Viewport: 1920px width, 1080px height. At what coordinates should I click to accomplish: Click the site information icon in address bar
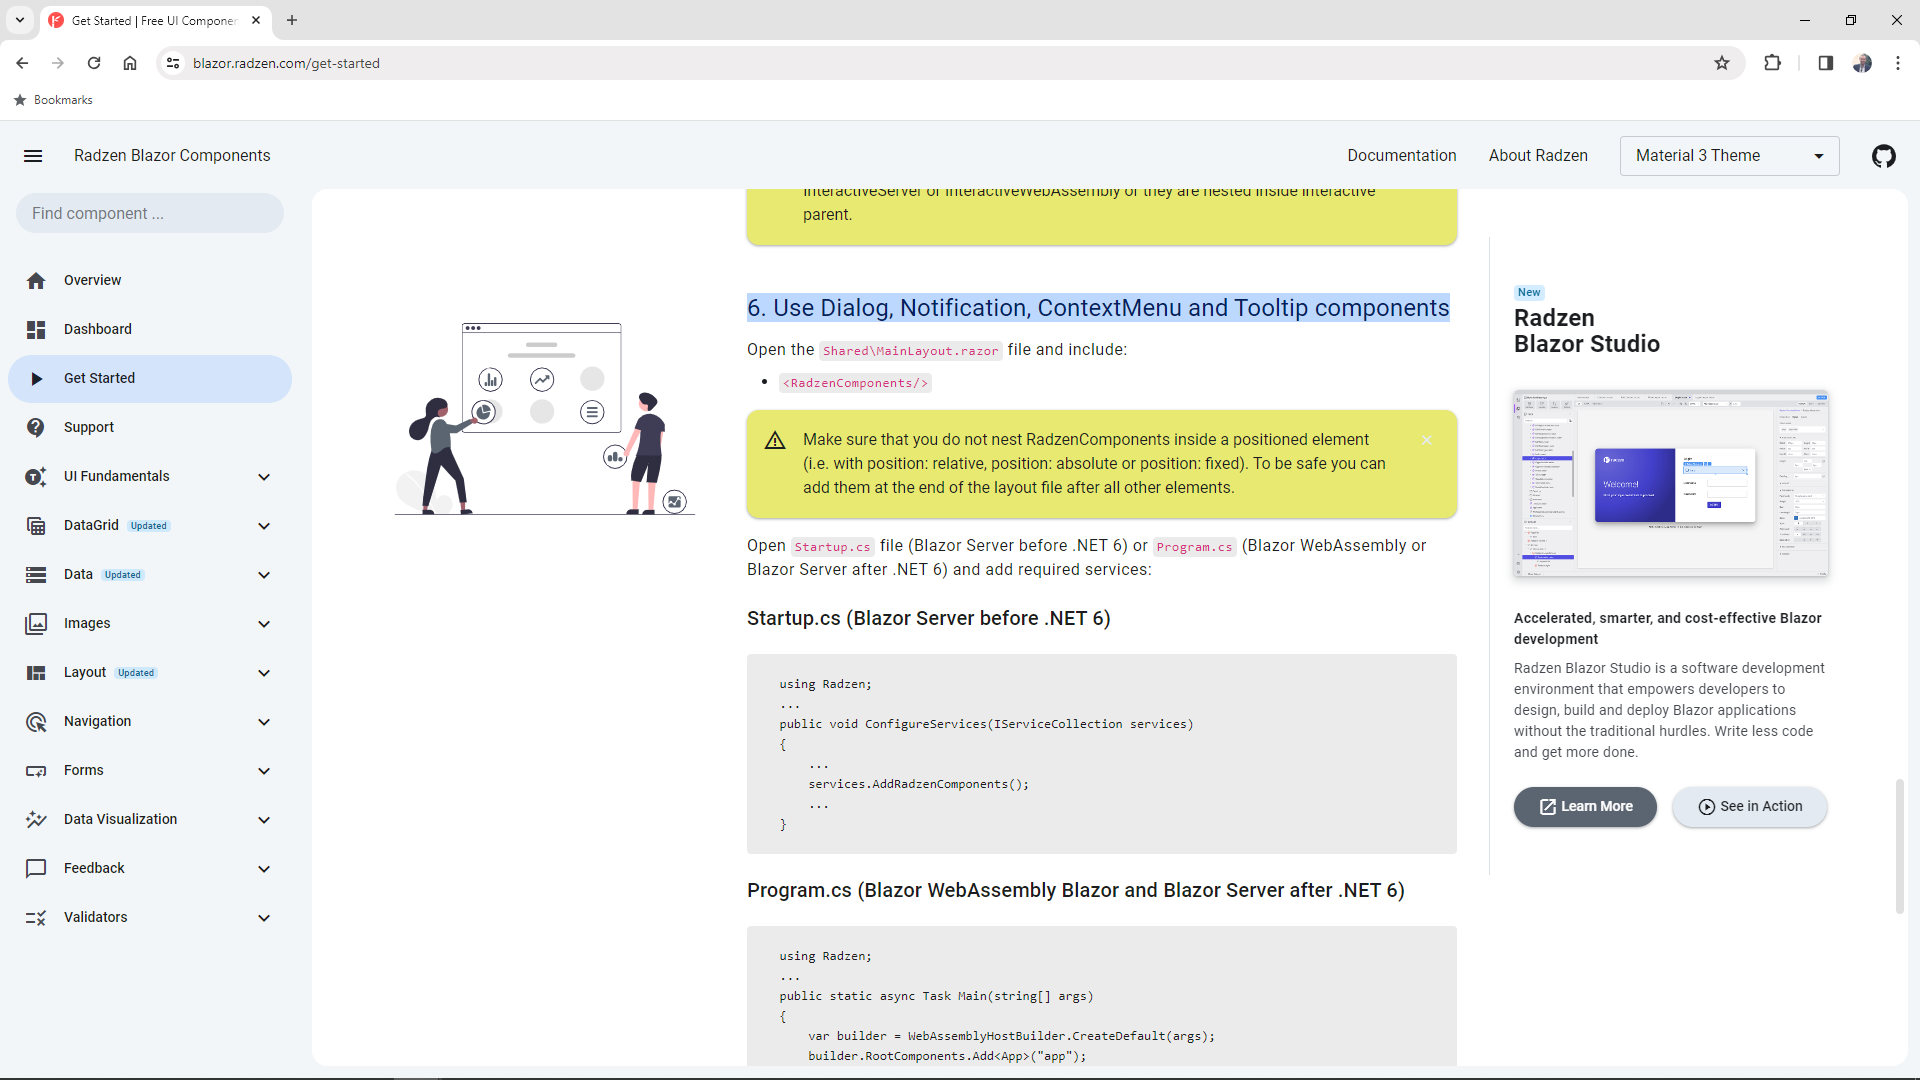tap(173, 63)
